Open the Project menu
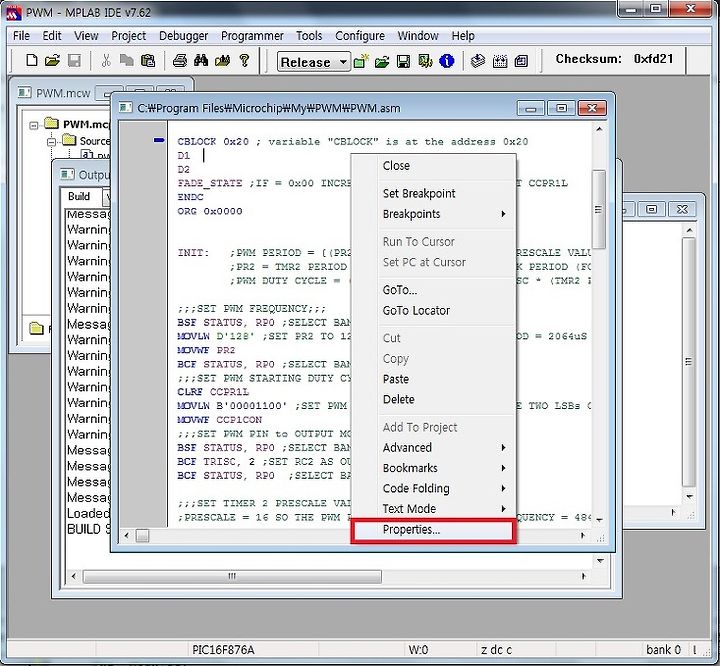 coord(129,36)
